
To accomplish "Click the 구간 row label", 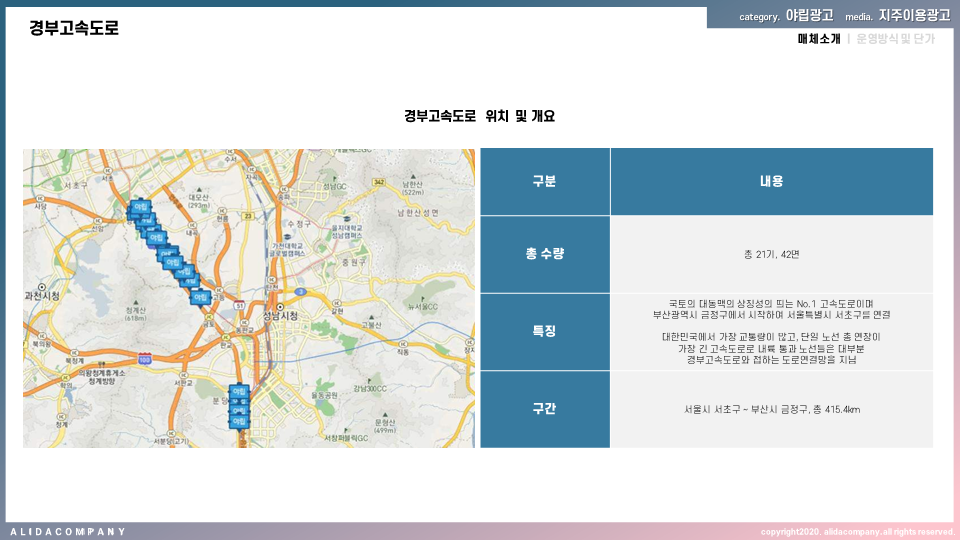I will coord(544,409).
